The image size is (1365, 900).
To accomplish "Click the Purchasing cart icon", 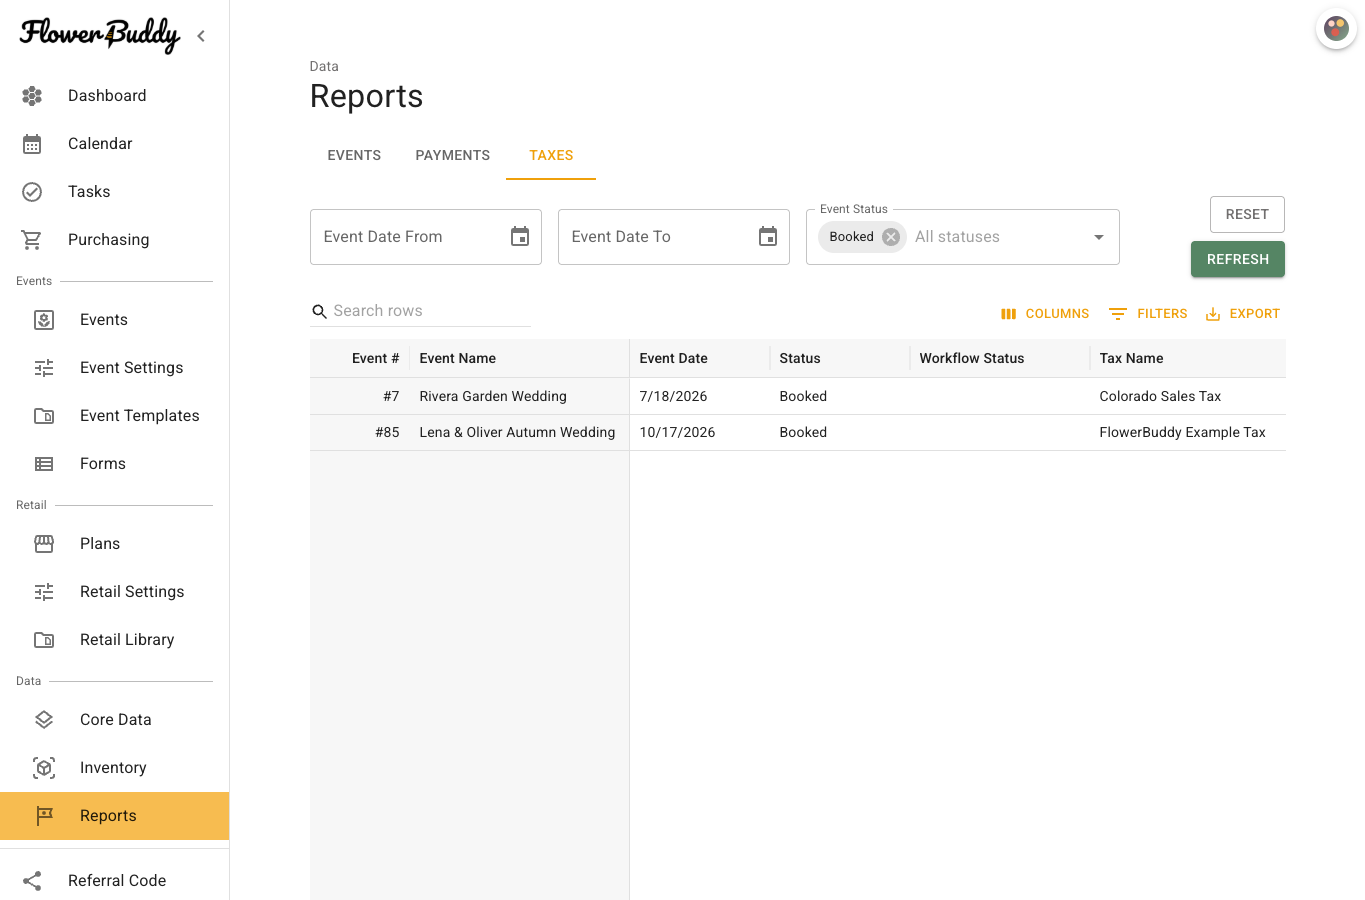I will pyautogui.click(x=32, y=240).
